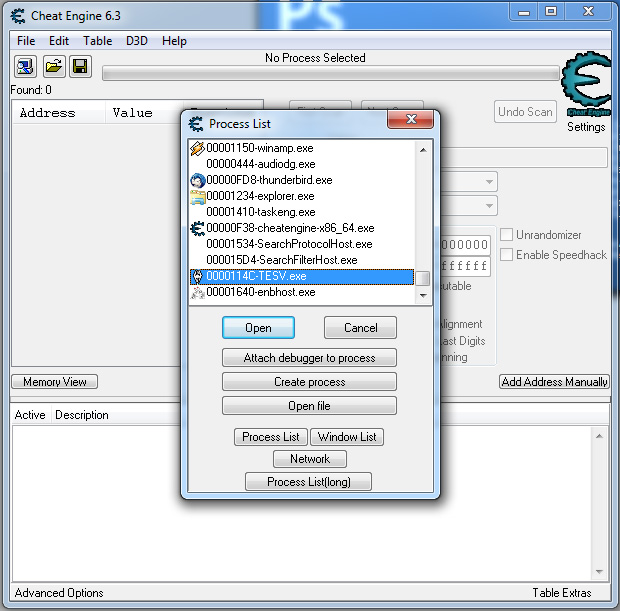
Task: Open the File menu
Action: [x=26, y=41]
